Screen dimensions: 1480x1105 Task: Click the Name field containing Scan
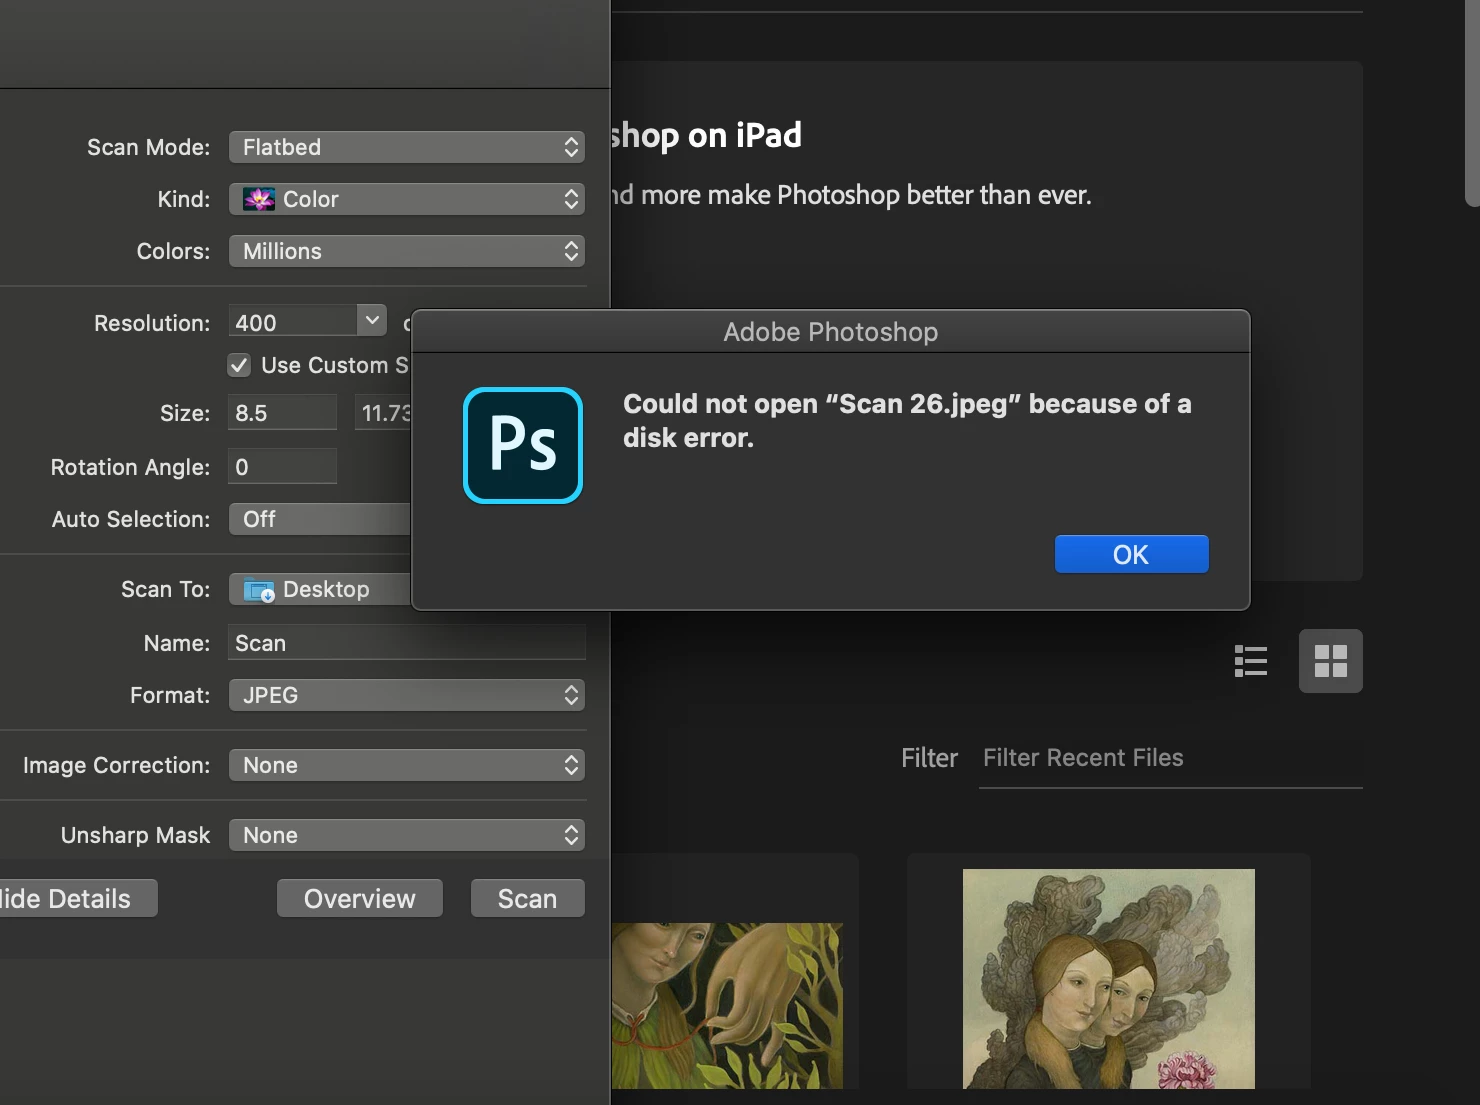pos(406,643)
